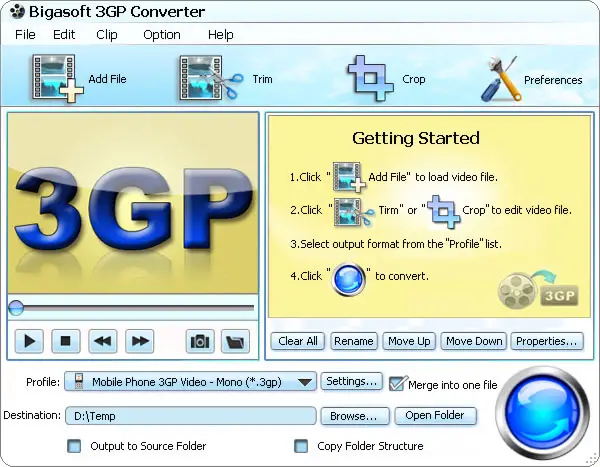Toggle Merge into one file checkbox

tap(397, 384)
